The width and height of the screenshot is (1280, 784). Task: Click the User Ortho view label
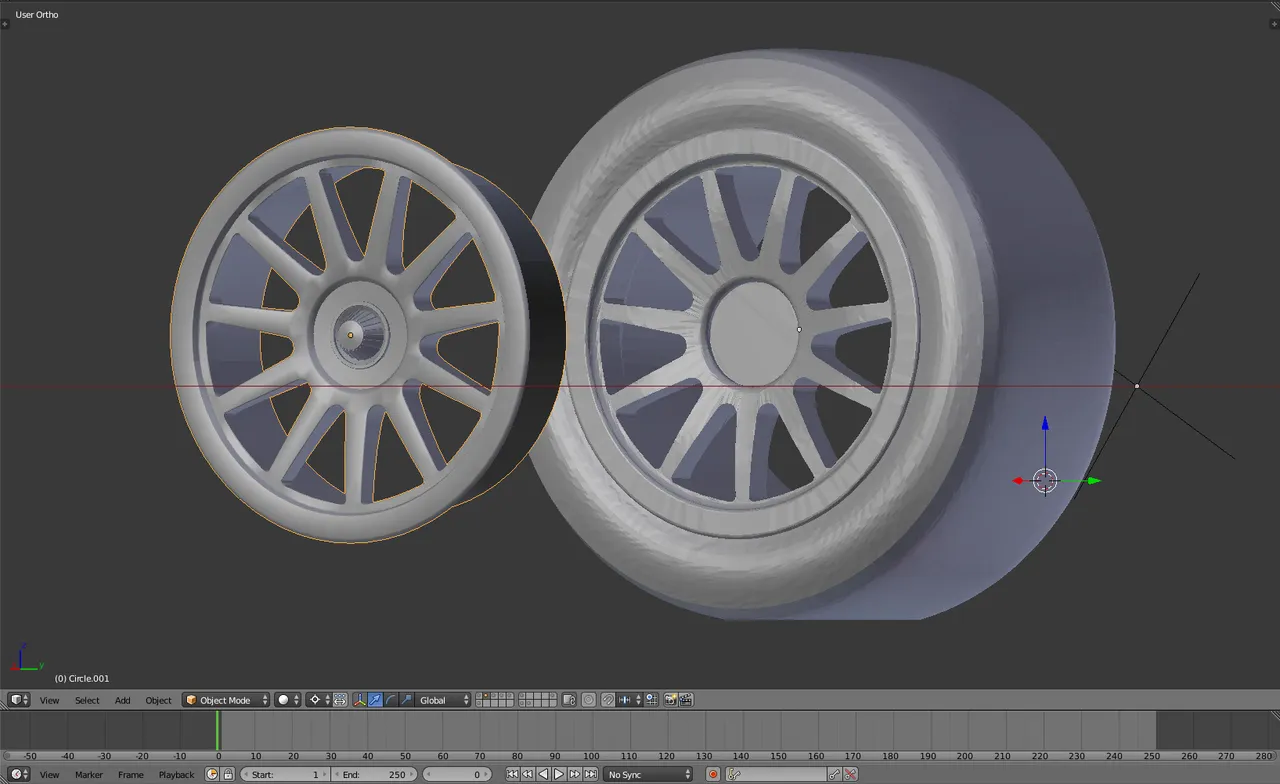point(37,15)
